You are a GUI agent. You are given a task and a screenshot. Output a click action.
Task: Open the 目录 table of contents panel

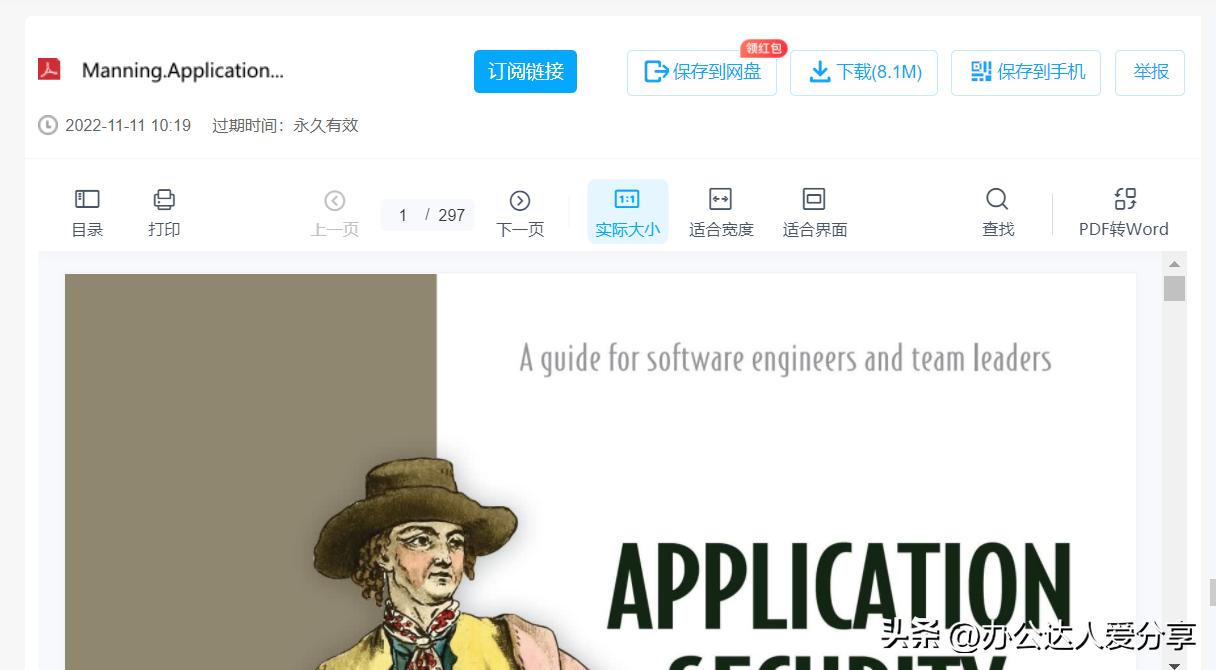[x=87, y=211]
